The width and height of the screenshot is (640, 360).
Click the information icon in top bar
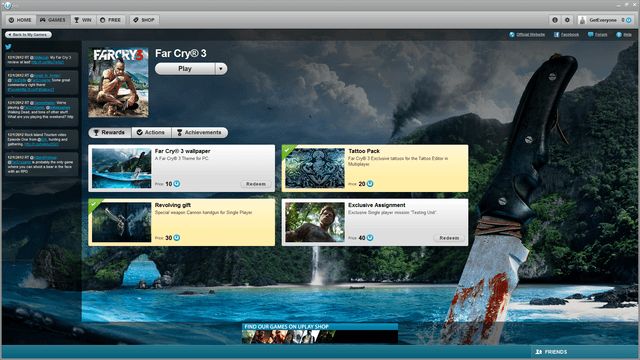click(555, 20)
